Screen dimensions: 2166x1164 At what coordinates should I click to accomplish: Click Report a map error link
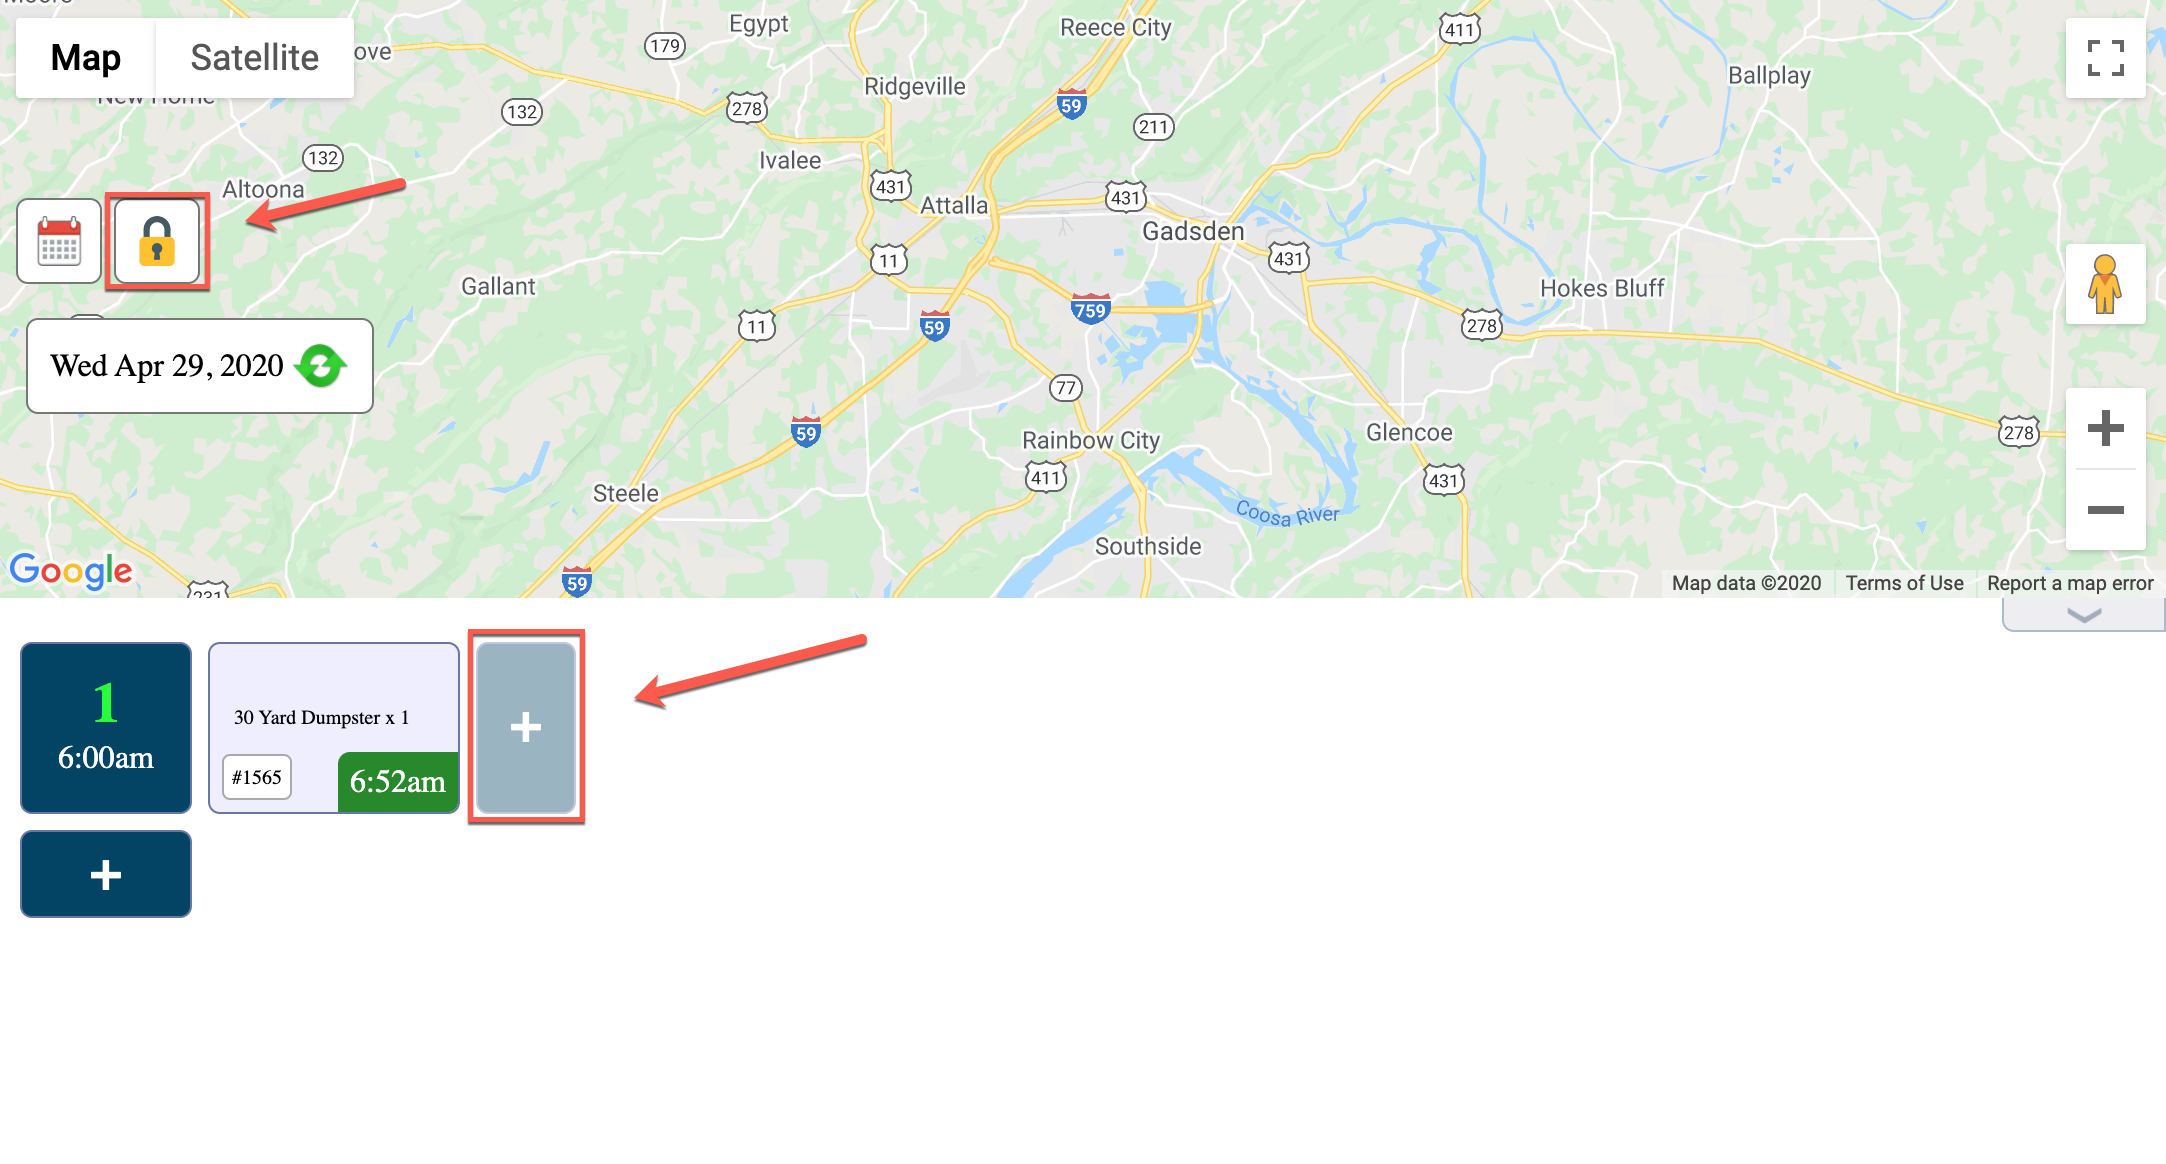point(2070,583)
